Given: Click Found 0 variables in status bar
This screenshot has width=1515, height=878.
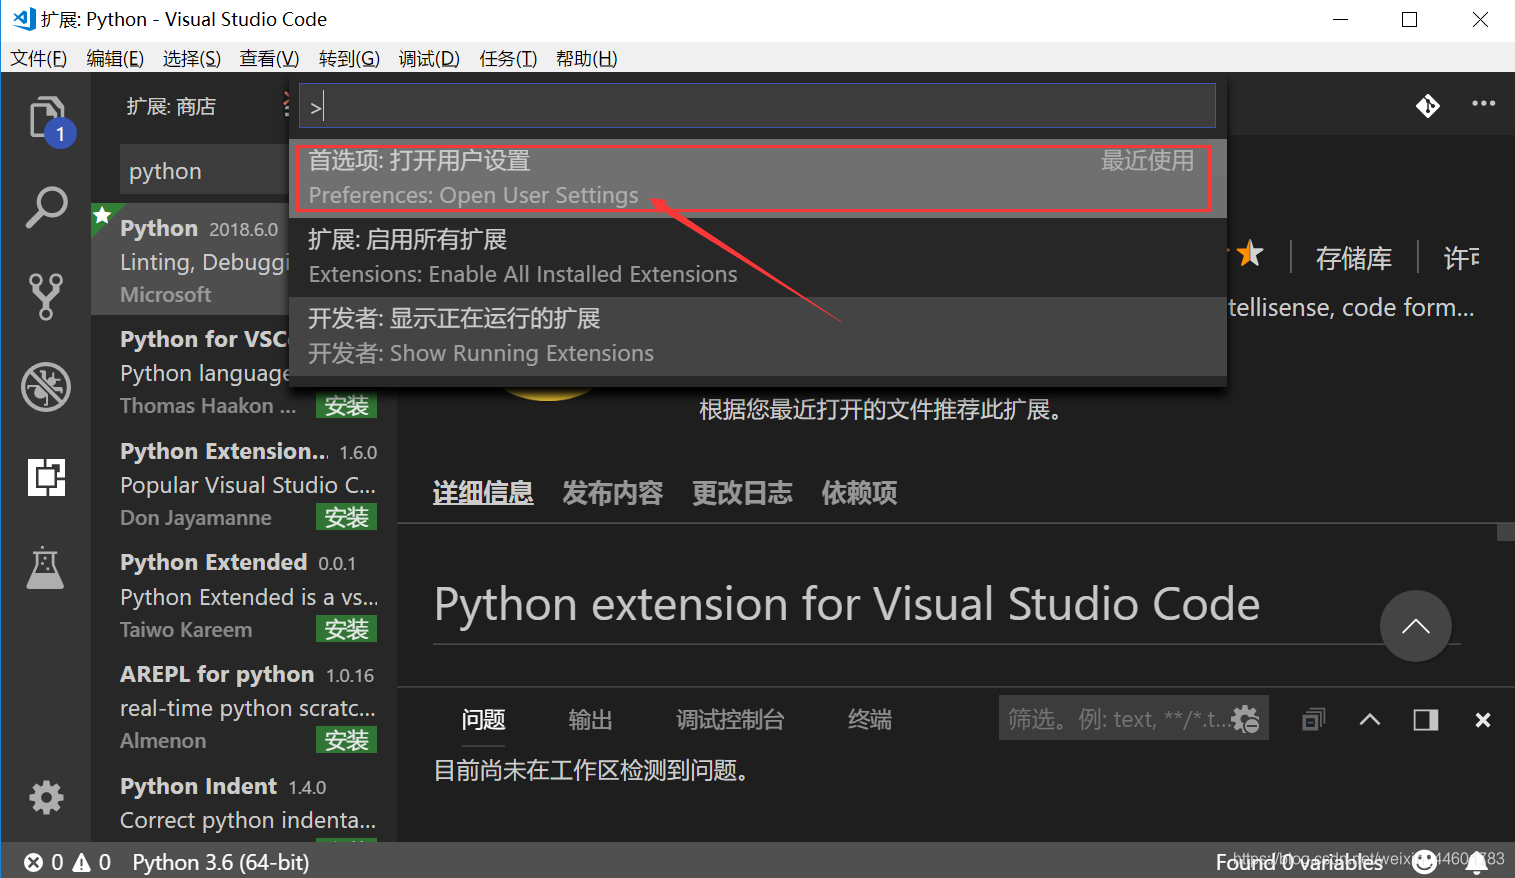Looking at the screenshot, I should [x=1298, y=862].
